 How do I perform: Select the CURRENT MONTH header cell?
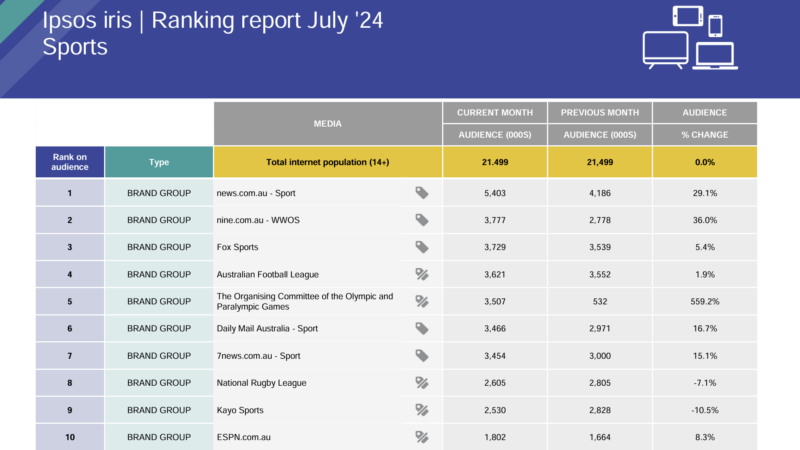495,112
